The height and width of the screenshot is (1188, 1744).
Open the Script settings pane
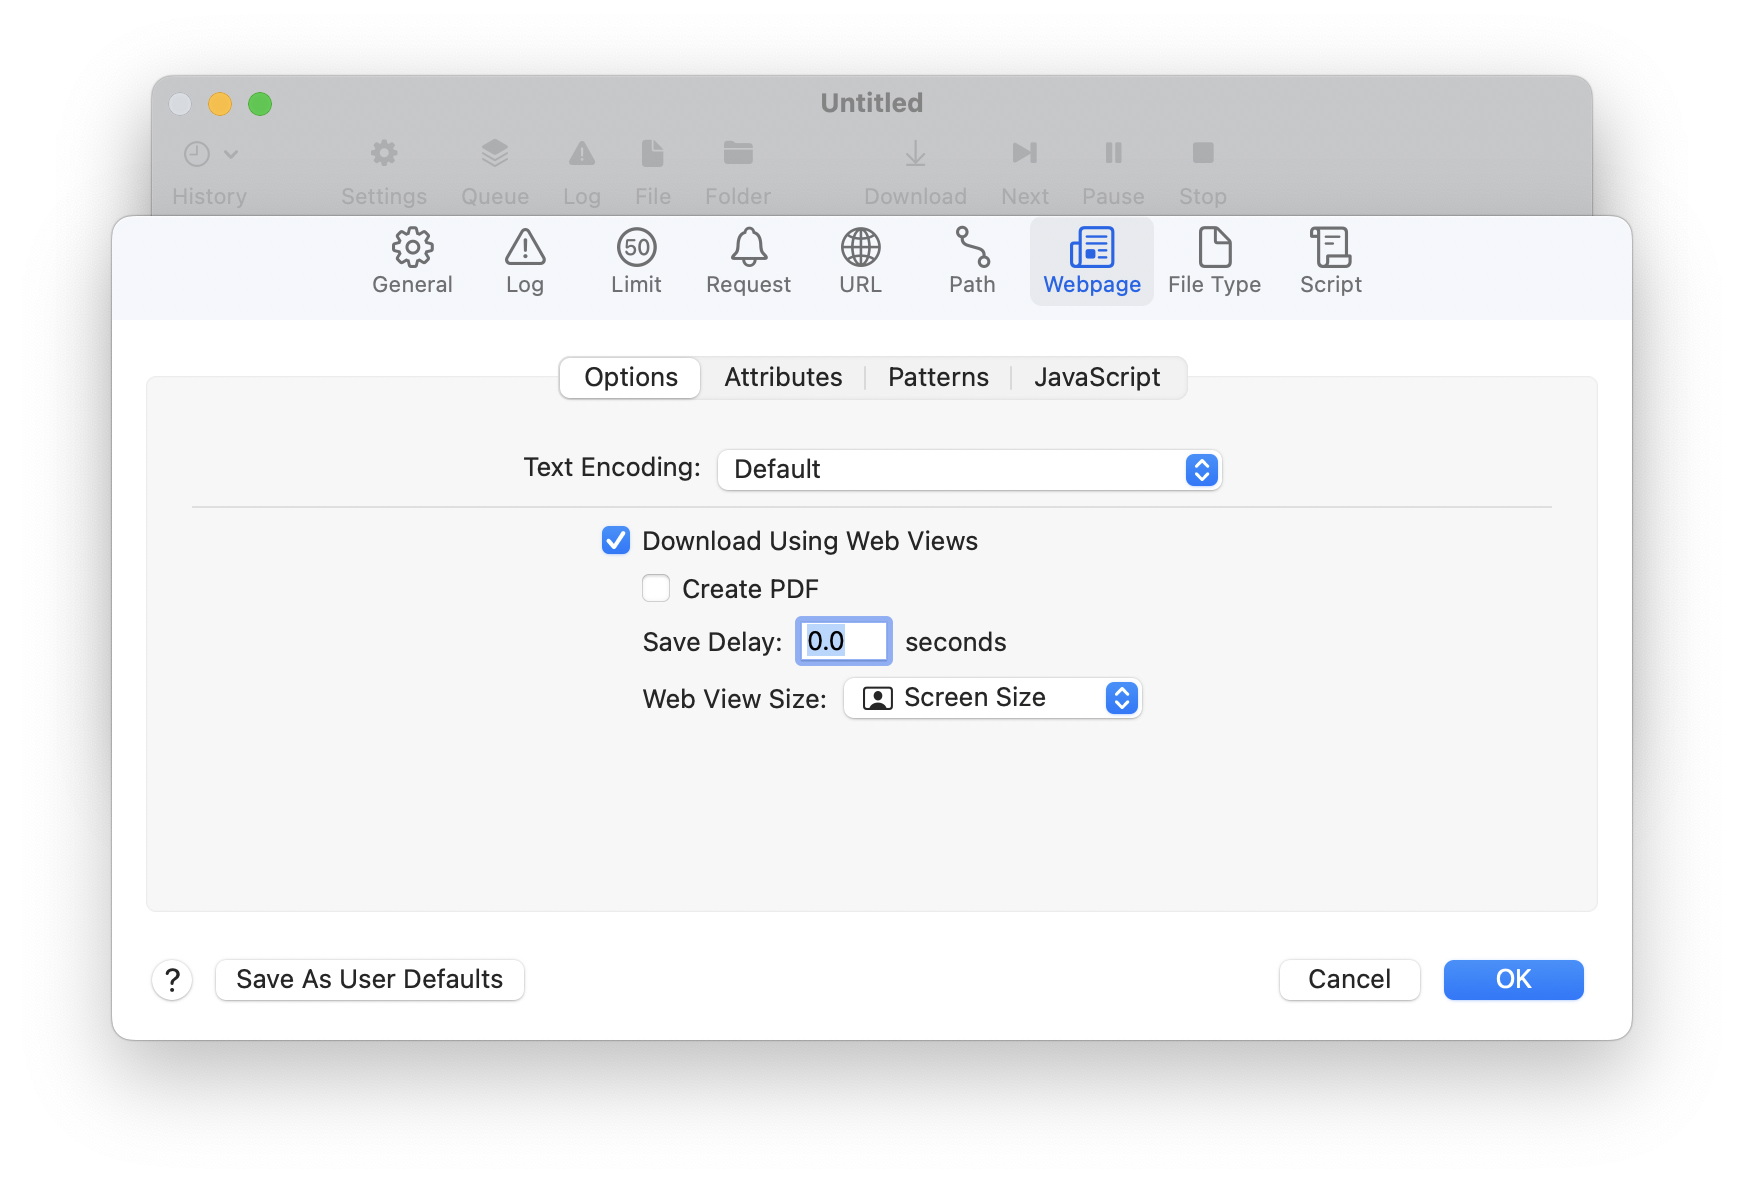click(x=1330, y=261)
